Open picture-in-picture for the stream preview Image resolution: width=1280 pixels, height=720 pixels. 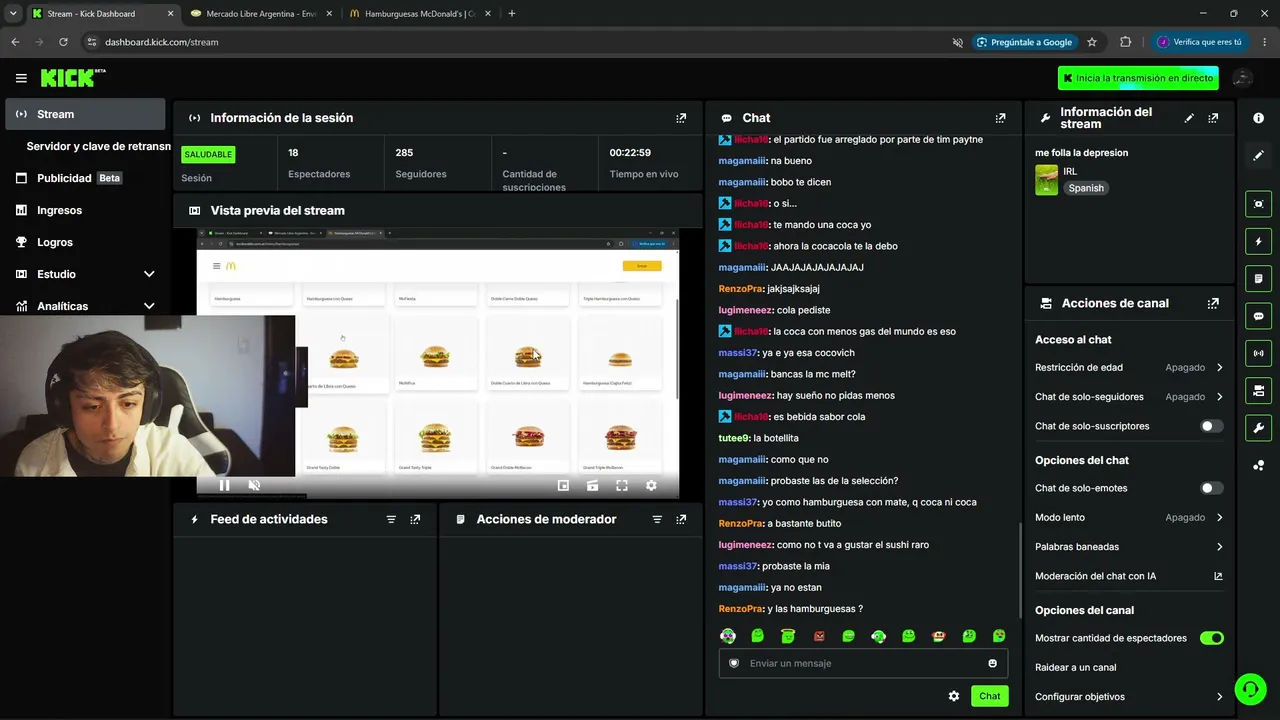[x=563, y=485]
